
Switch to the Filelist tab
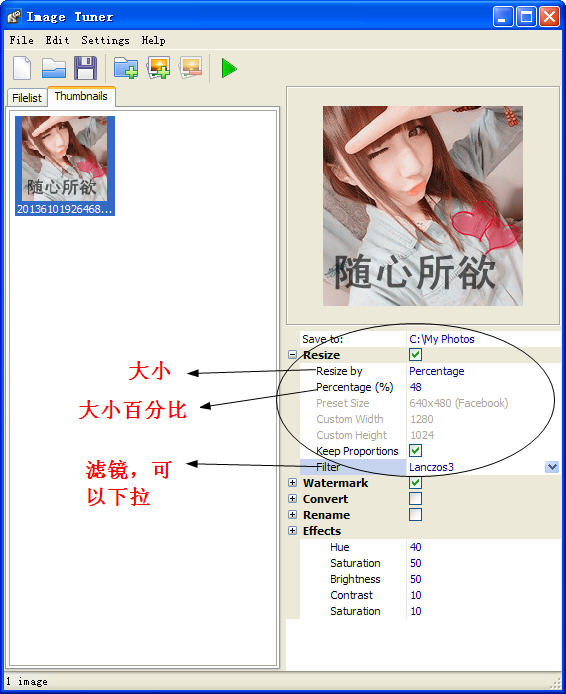pyautogui.click(x=27, y=98)
